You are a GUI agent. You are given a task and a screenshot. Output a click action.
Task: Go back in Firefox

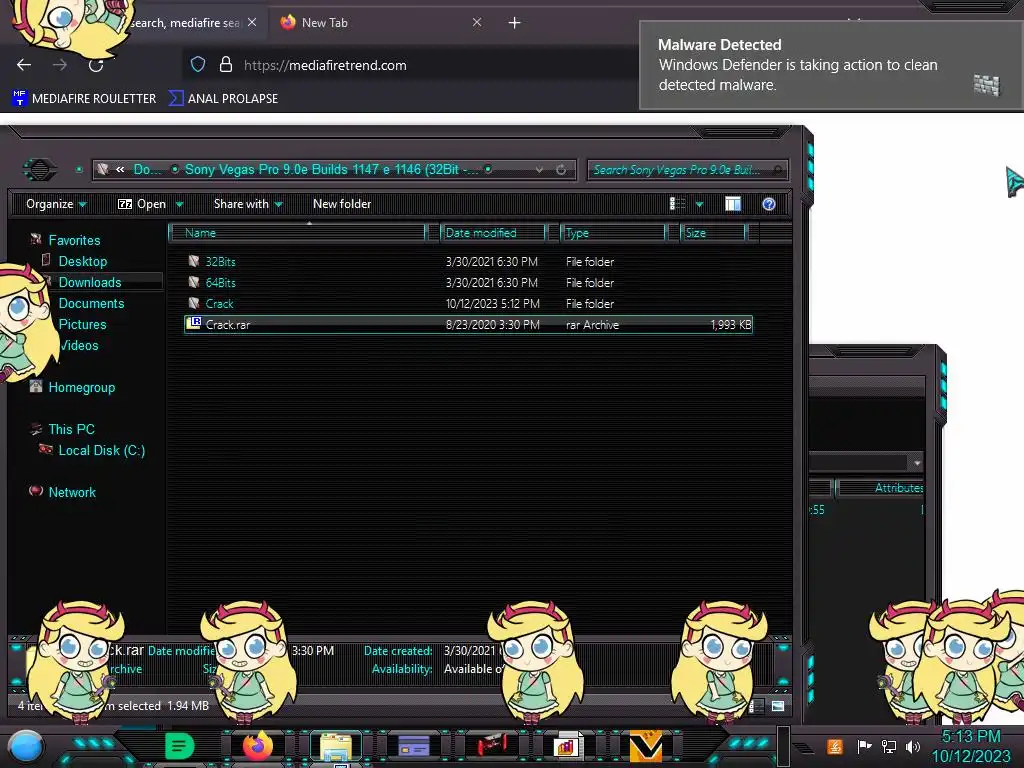24,65
